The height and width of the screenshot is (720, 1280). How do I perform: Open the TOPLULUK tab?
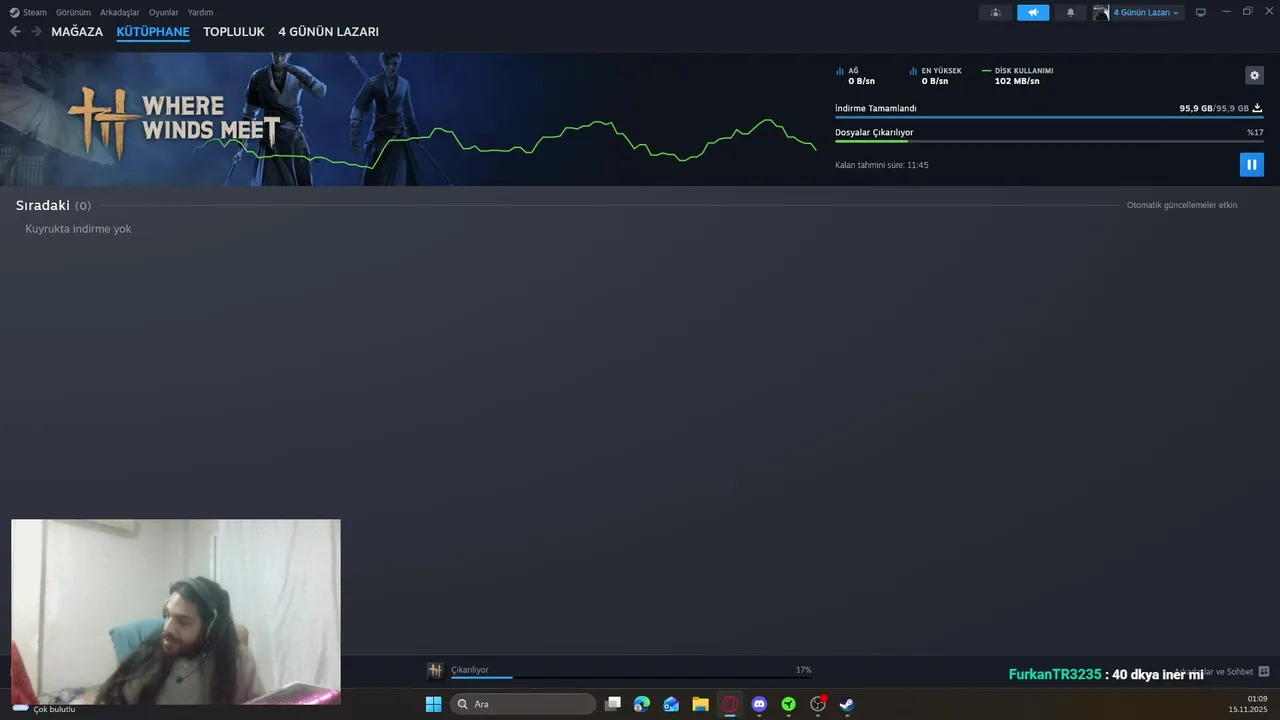tap(234, 32)
